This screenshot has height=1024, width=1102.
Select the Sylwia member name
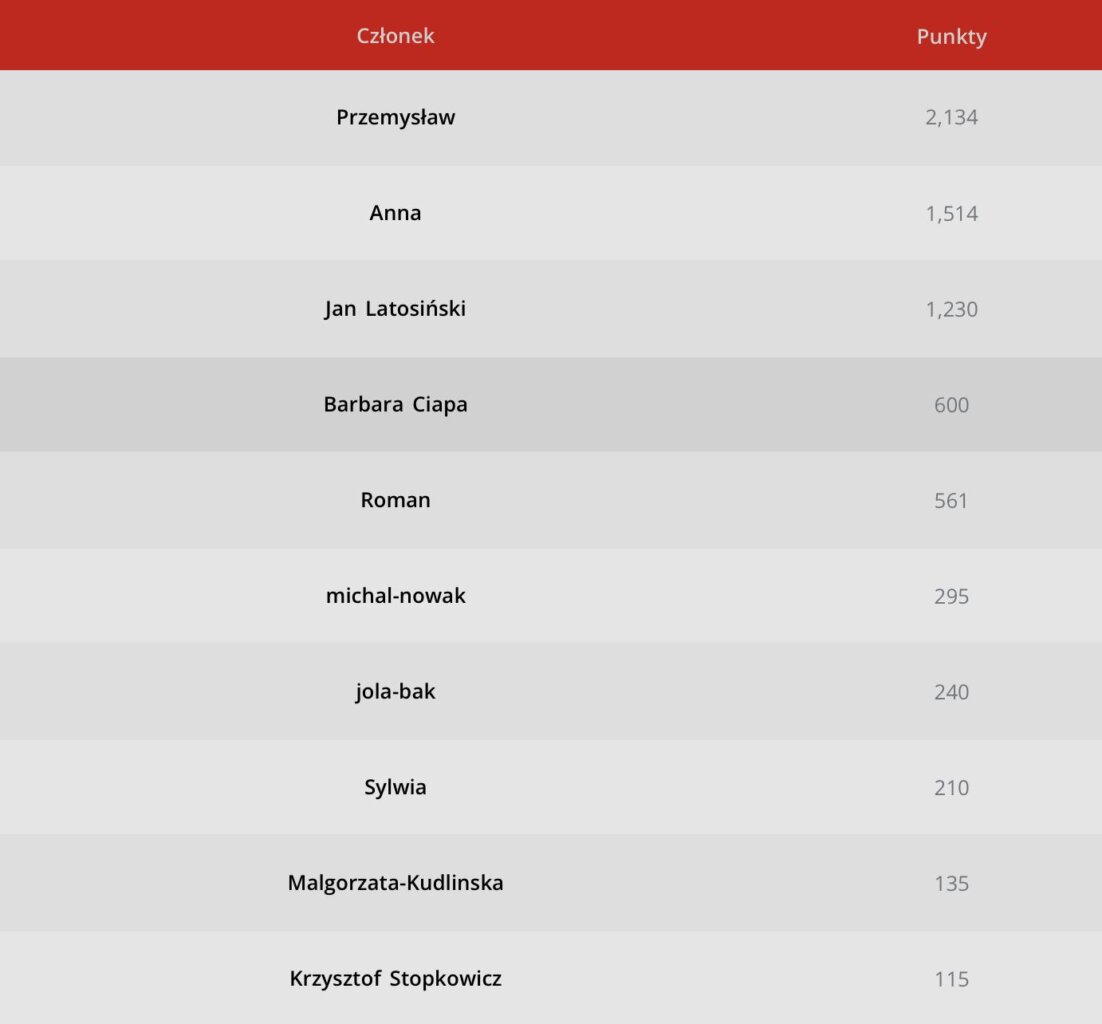tap(395, 787)
